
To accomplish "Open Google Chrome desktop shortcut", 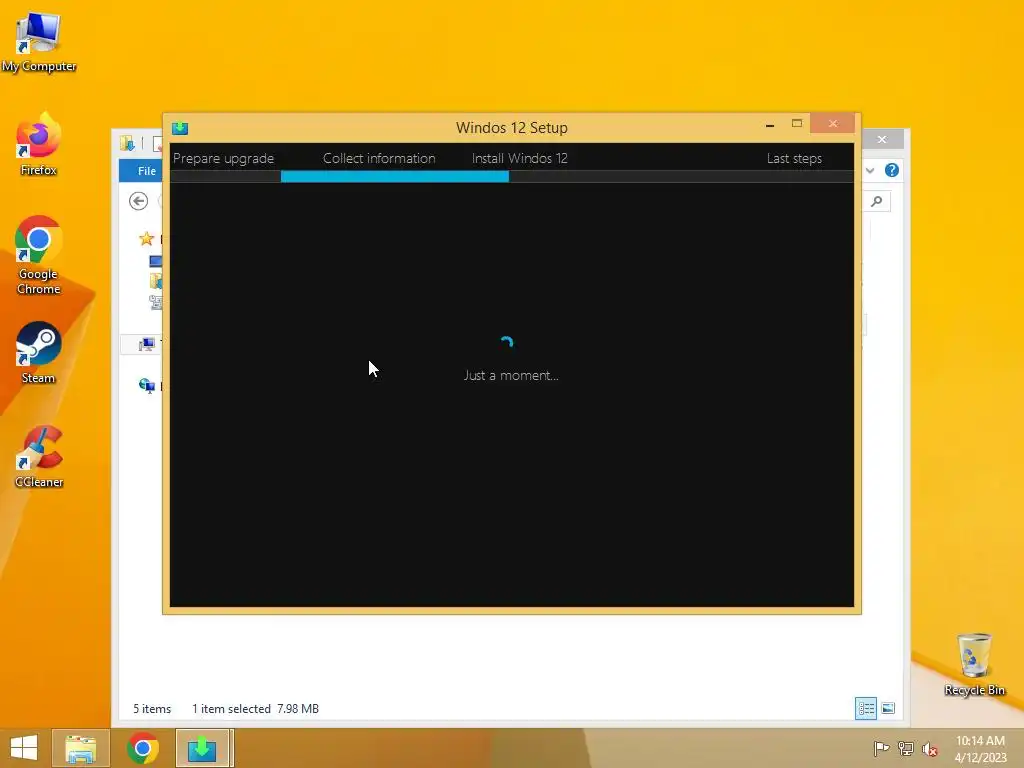I will pos(39,255).
